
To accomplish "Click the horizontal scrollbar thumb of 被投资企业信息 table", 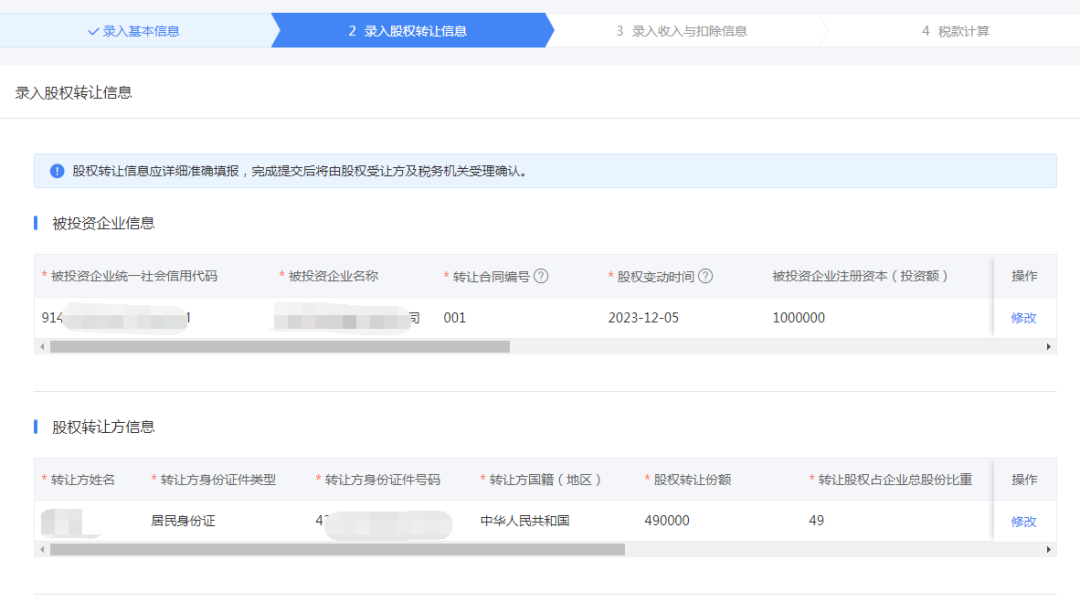I will click(280, 346).
